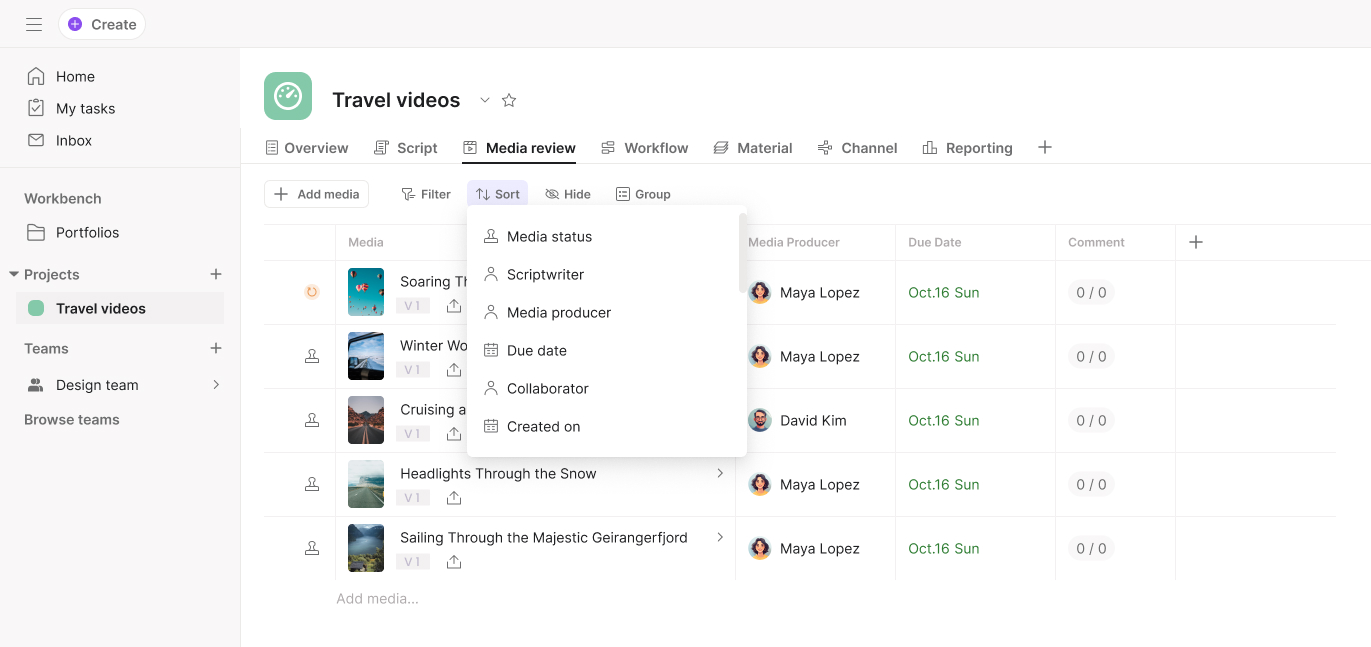This screenshot has height=647, width=1371.
Task: Star the Travel videos project
Action: (x=509, y=100)
